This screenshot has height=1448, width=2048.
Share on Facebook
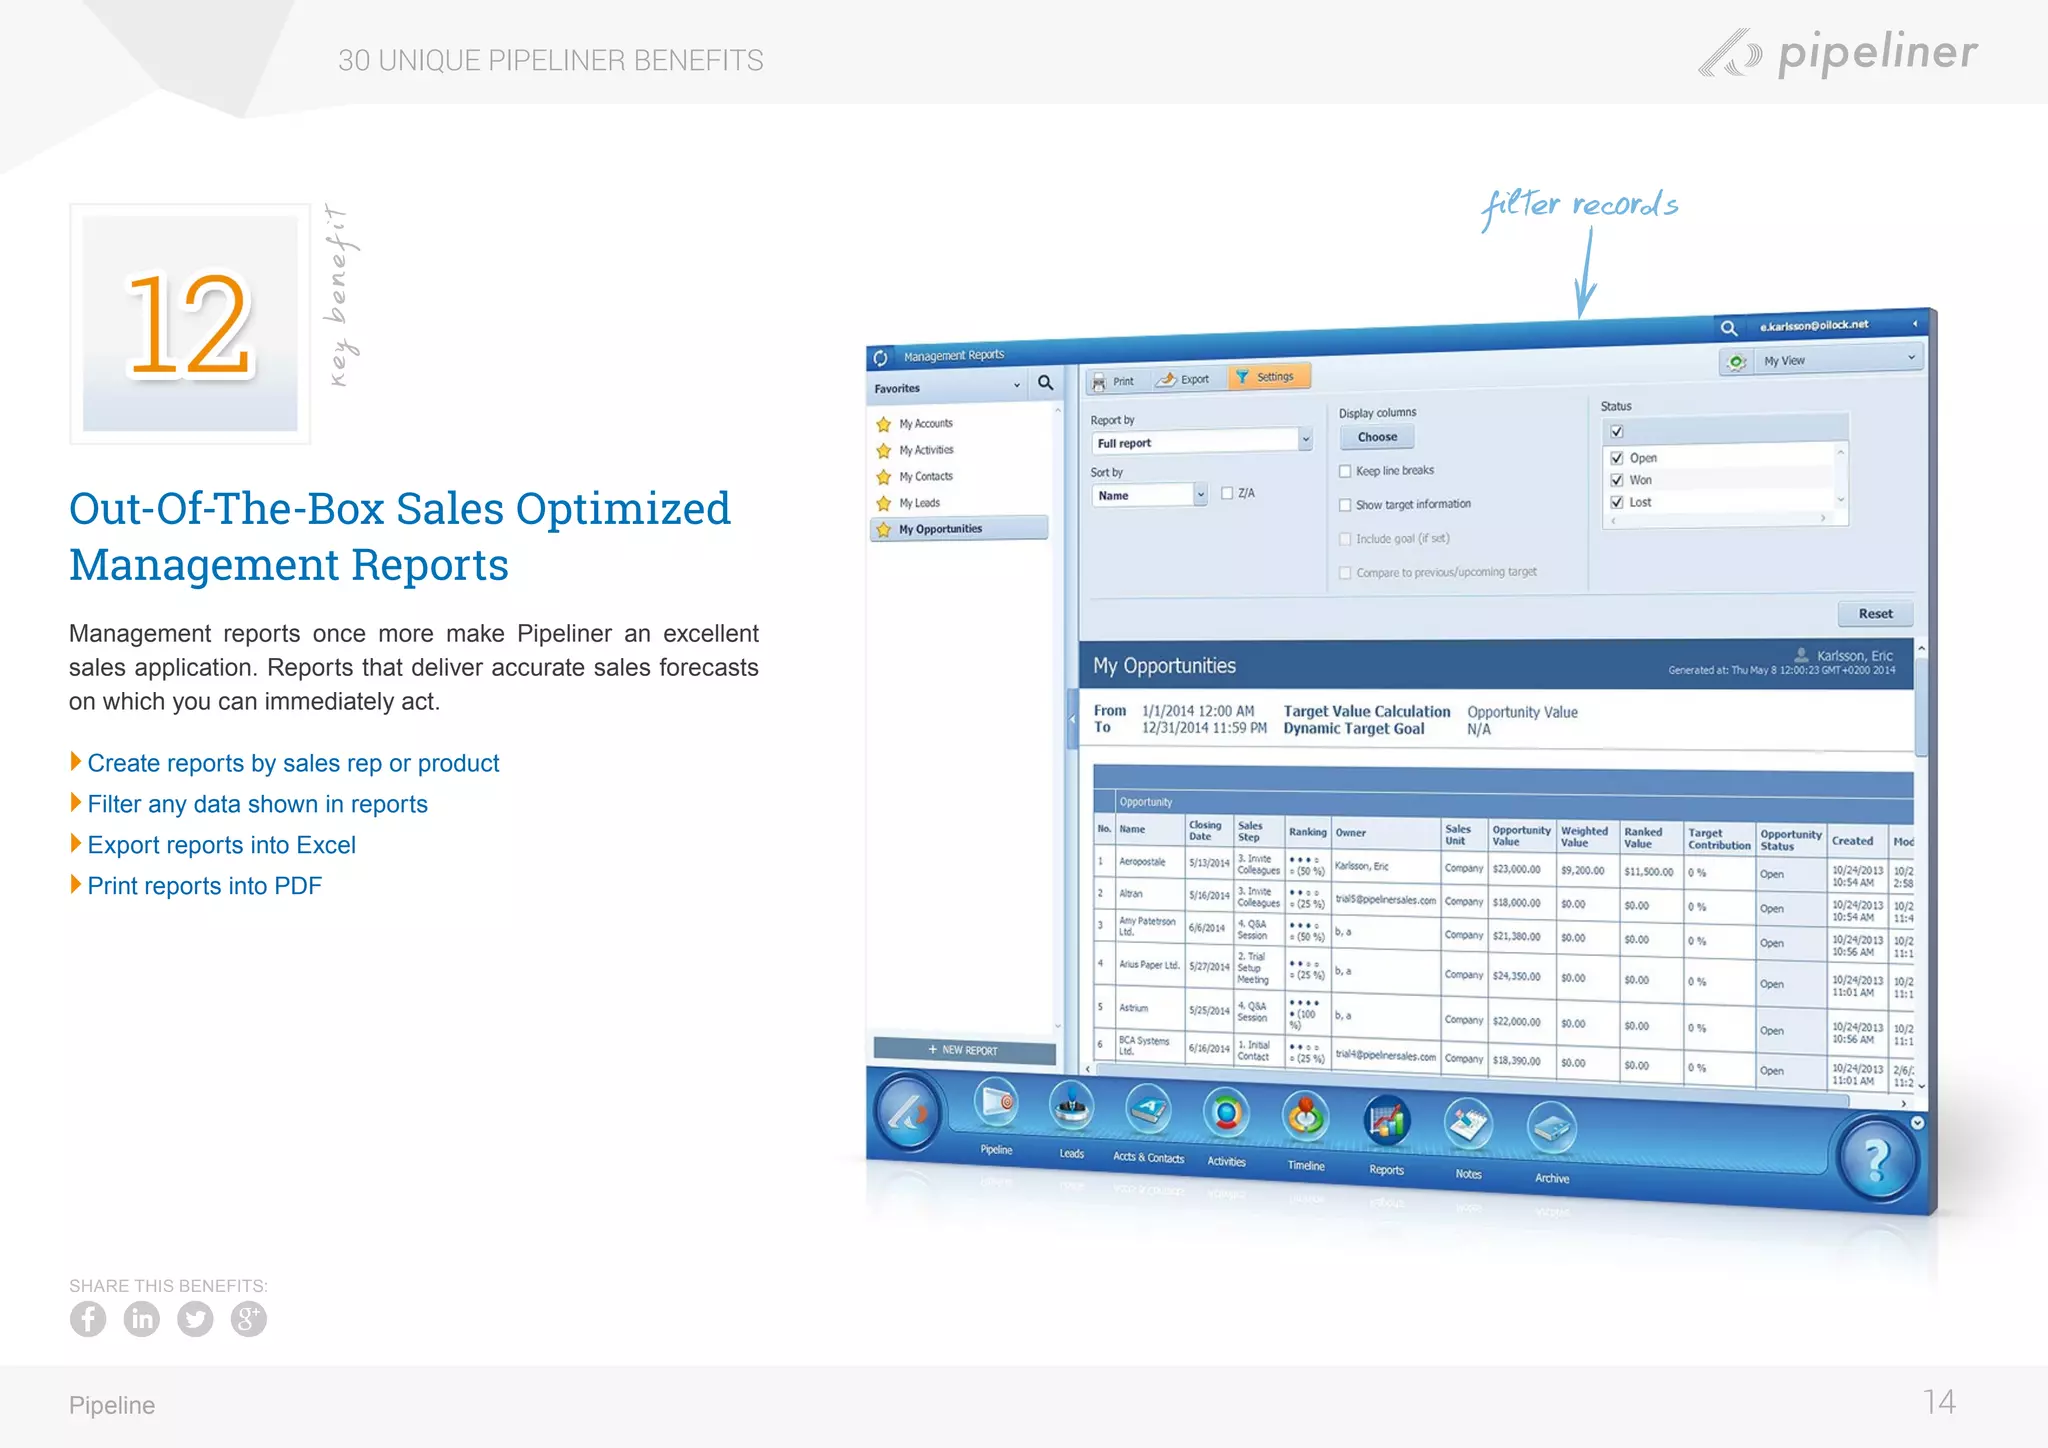(x=88, y=1319)
